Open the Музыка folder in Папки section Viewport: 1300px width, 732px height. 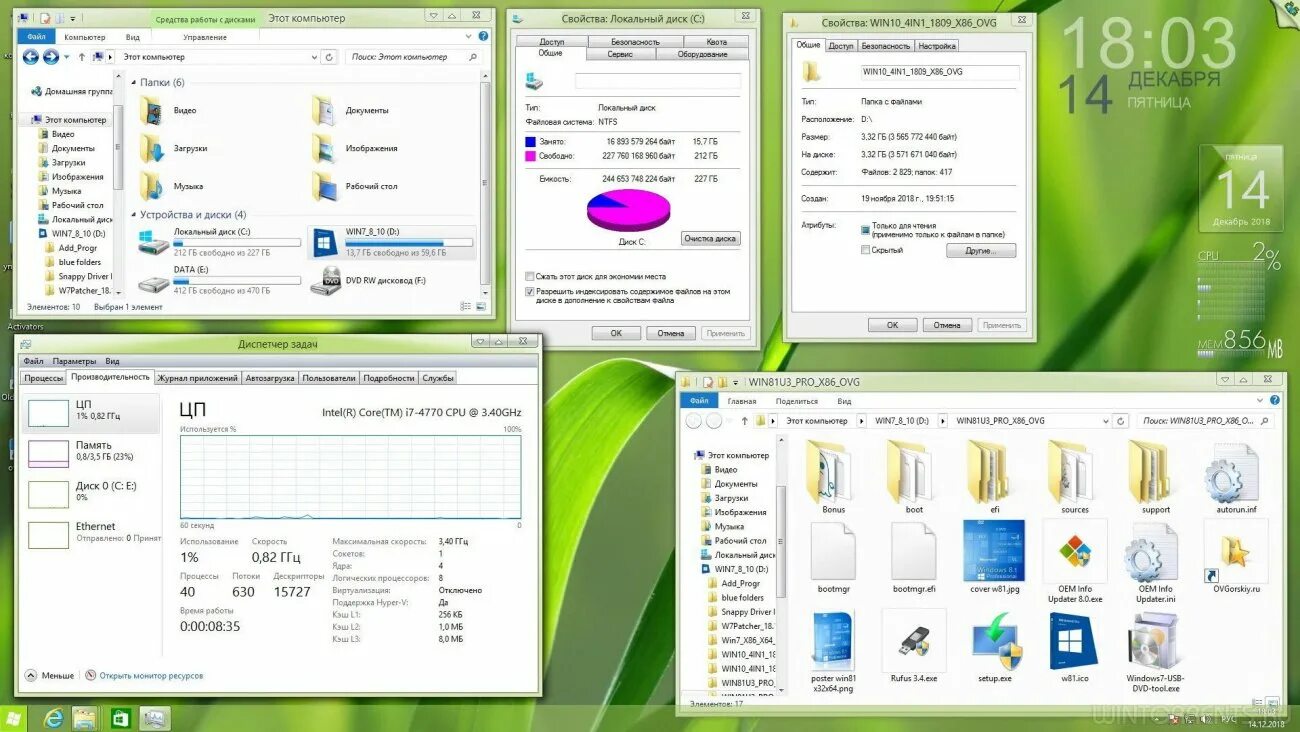(152, 186)
